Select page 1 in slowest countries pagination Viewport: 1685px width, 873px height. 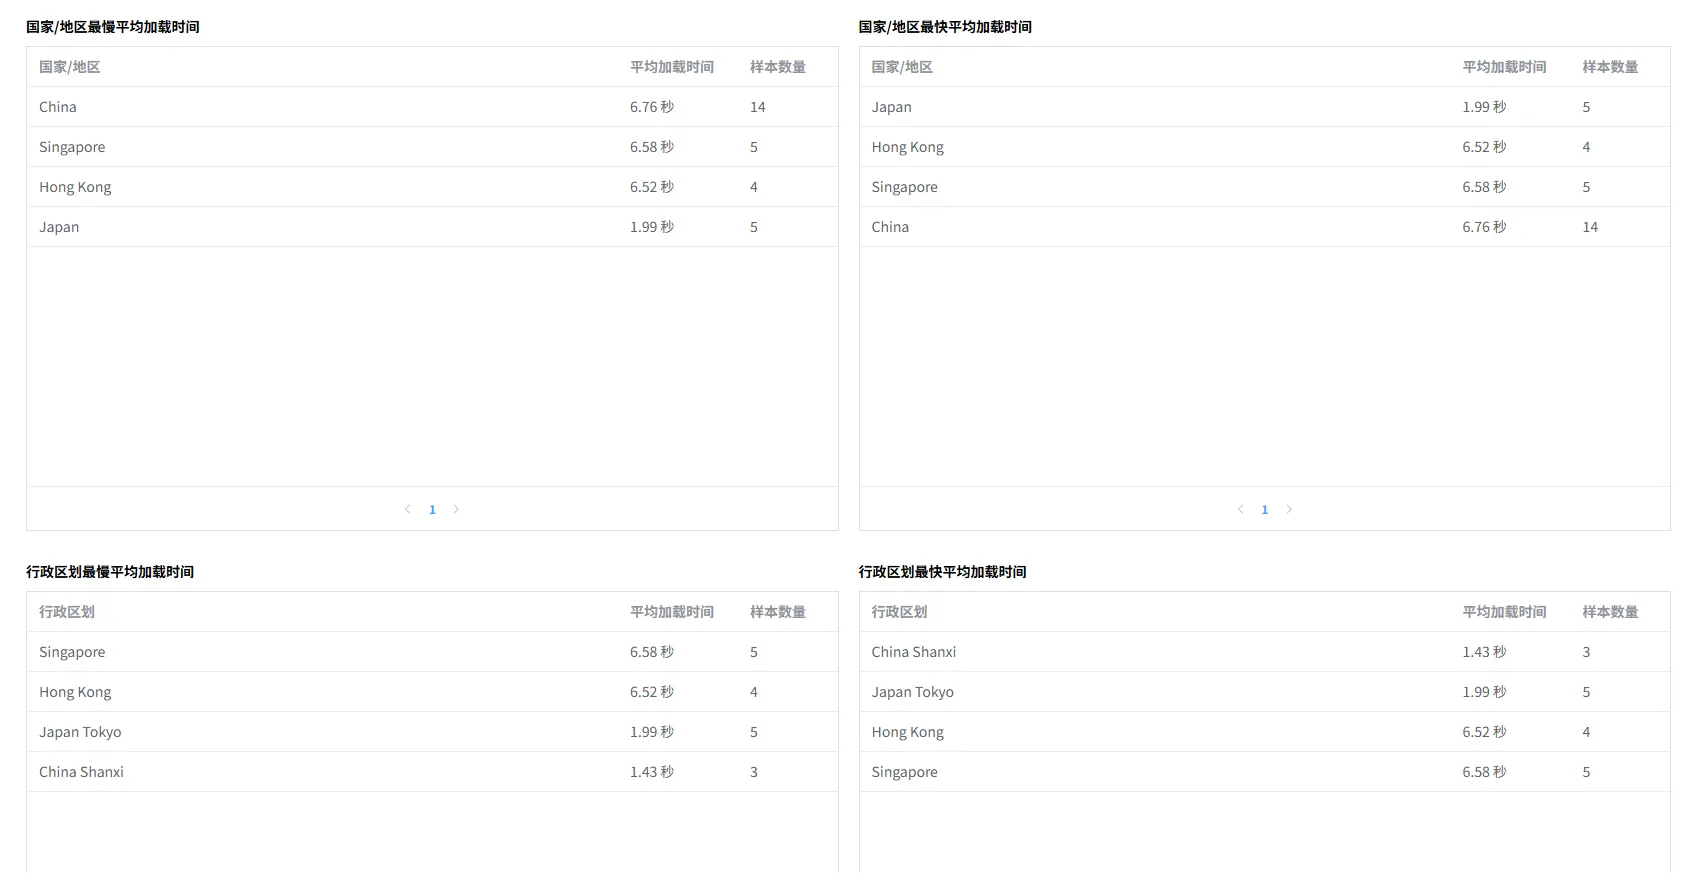(x=432, y=509)
